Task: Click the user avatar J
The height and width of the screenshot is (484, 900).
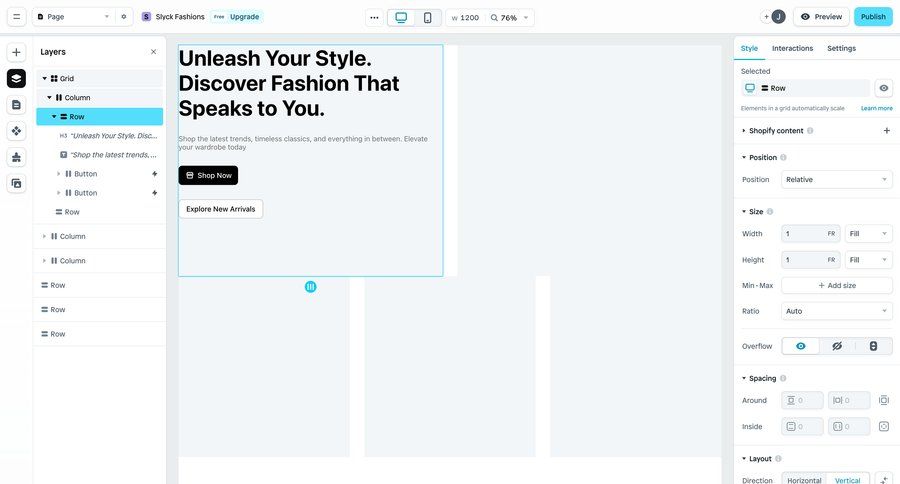Action: tap(778, 17)
